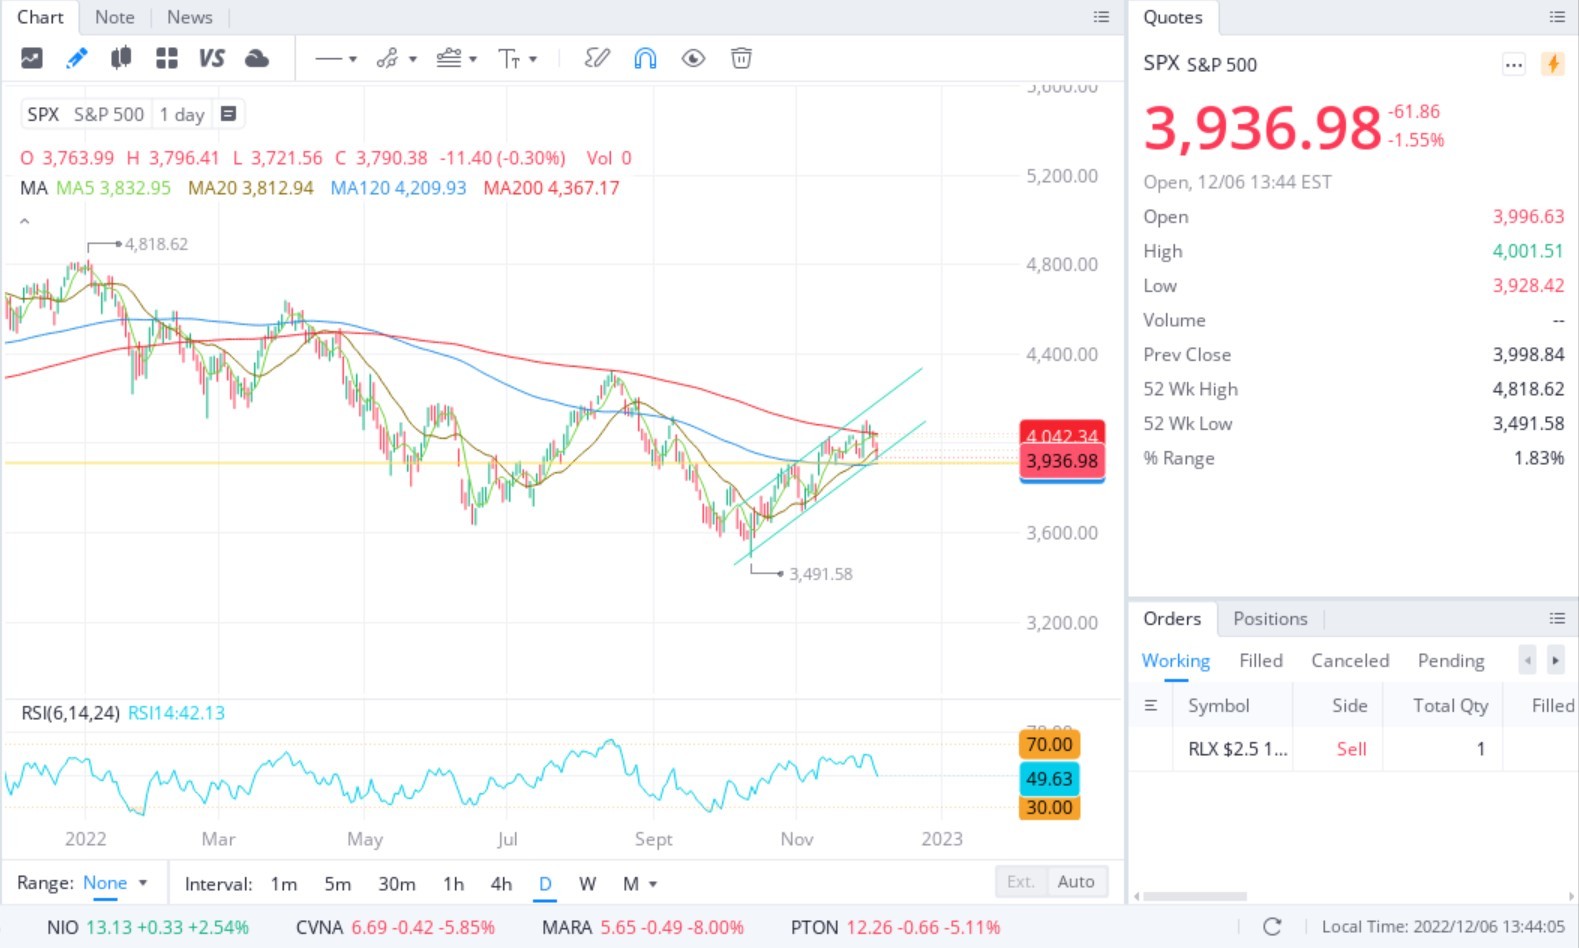Open the M monthly interval dropdown
The width and height of the screenshot is (1579, 948).
click(639, 884)
